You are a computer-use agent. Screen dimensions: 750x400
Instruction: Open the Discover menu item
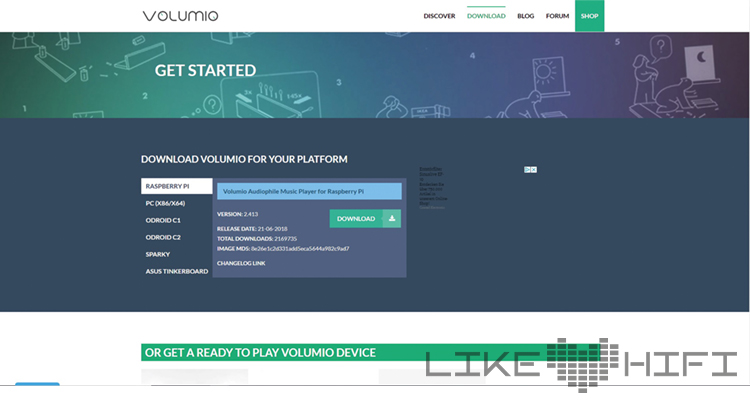tap(439, 16)
